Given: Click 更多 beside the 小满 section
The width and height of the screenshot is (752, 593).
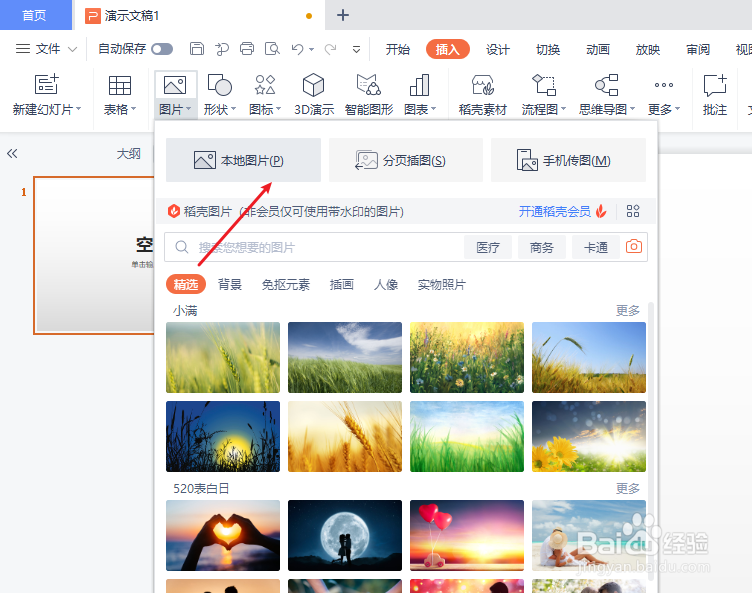Looking at the screenshot, I should [x=628, y=310].
